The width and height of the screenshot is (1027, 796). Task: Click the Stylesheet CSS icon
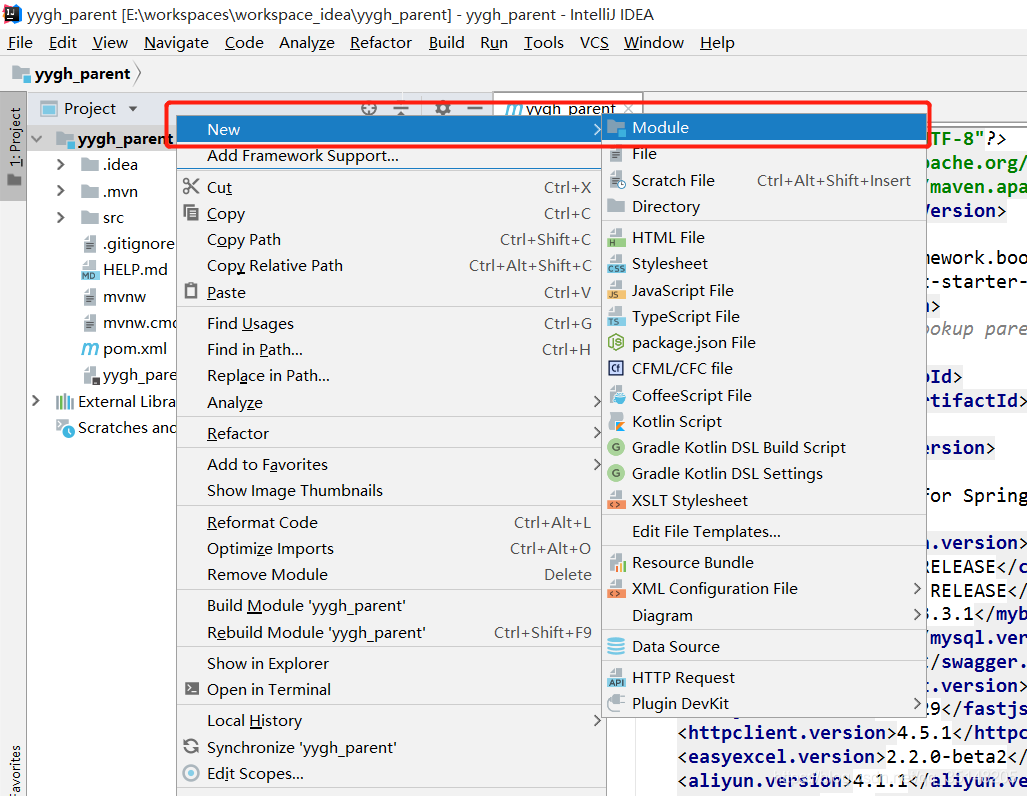(616, 263)
